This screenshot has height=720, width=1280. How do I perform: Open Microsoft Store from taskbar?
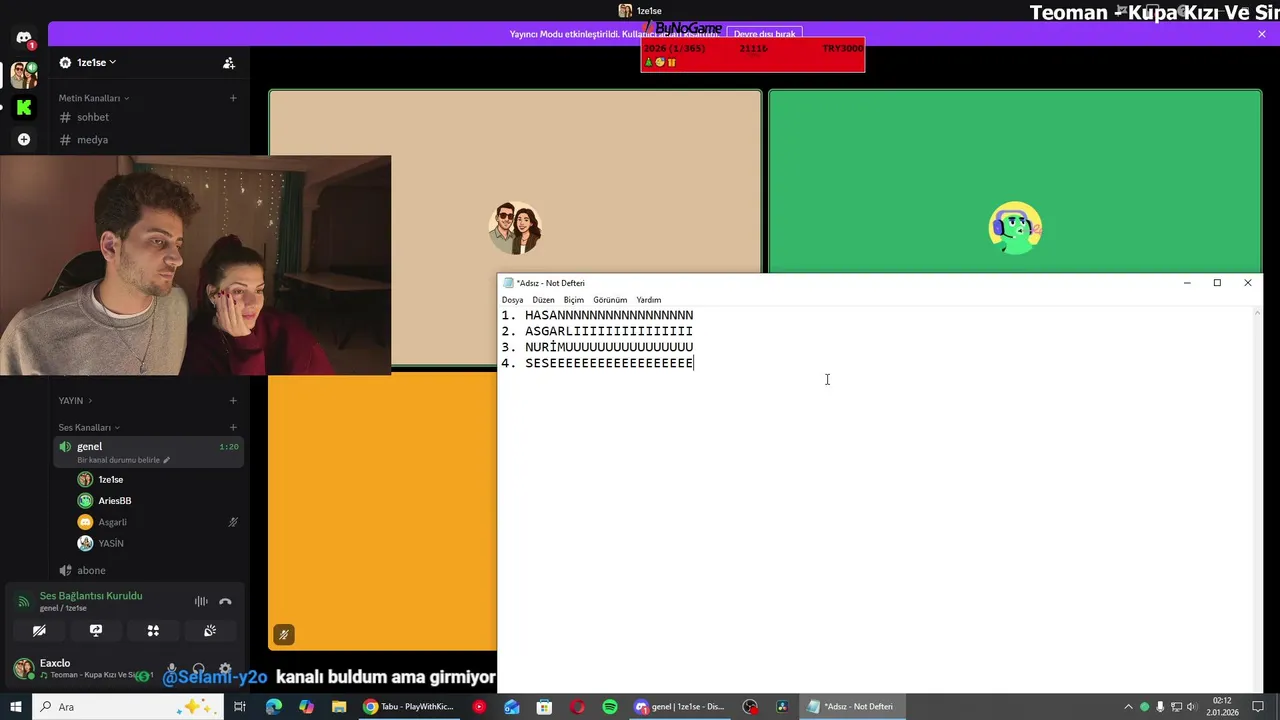tap(544, 707)
